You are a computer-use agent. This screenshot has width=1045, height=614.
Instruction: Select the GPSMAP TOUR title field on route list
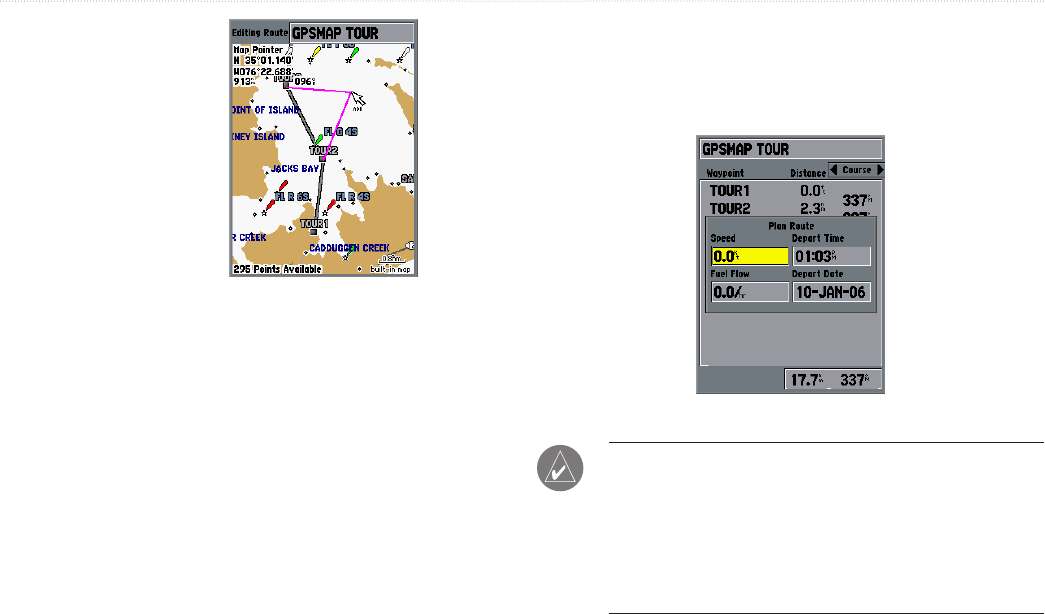790,149
